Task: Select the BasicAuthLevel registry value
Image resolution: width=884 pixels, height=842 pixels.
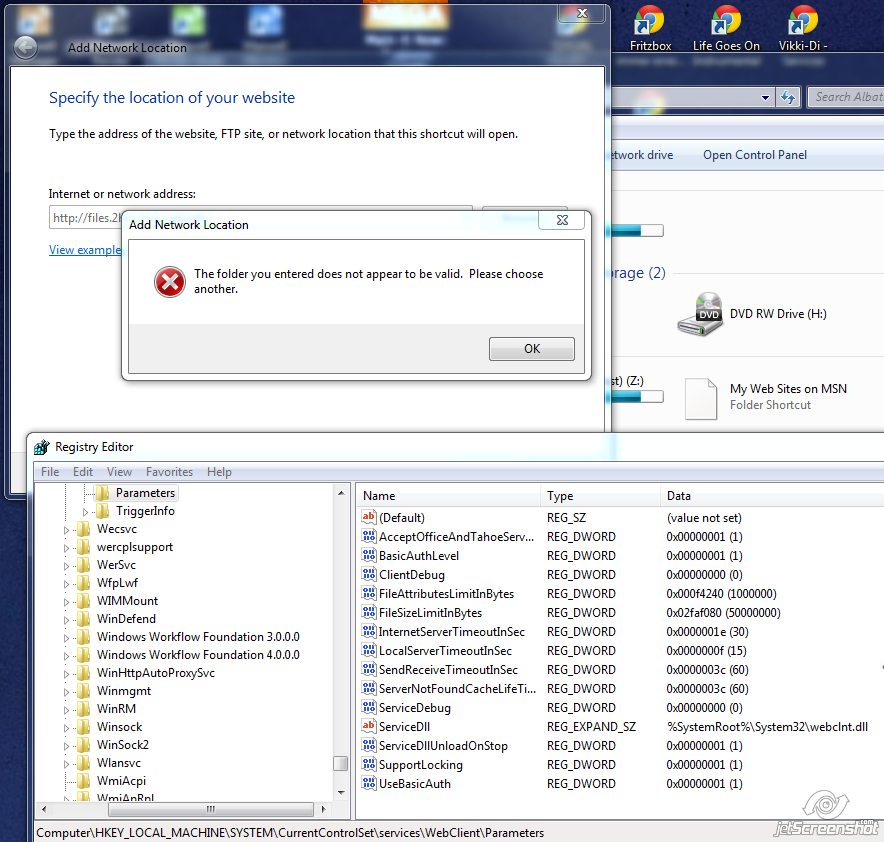Action: [419, 556]
